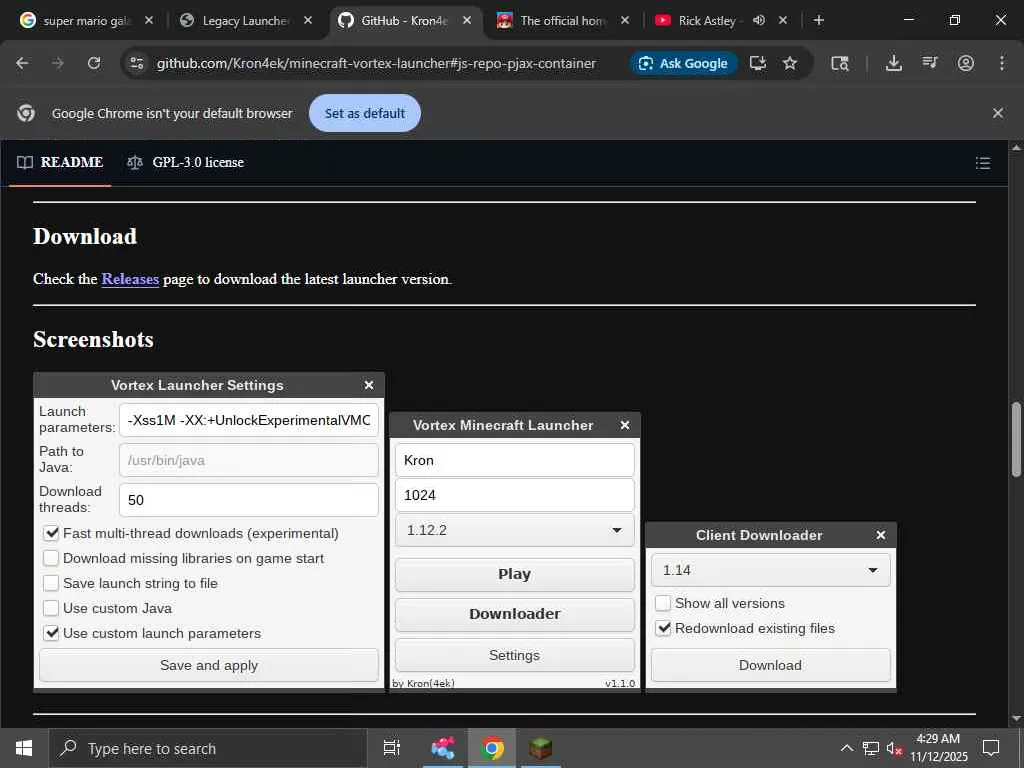Click Ask Google lens button
This screenshot has width=1024, height=768.
coord(684,63)
